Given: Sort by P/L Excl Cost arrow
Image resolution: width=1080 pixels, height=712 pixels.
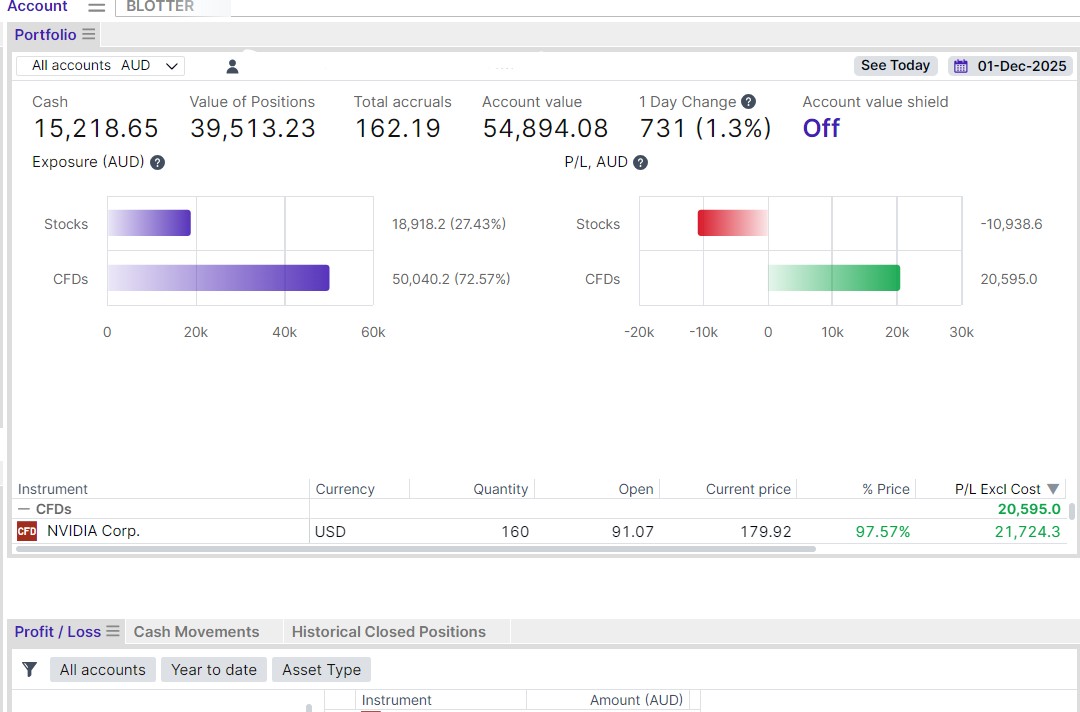Looking at the screenshot, I should point(1052,489).
